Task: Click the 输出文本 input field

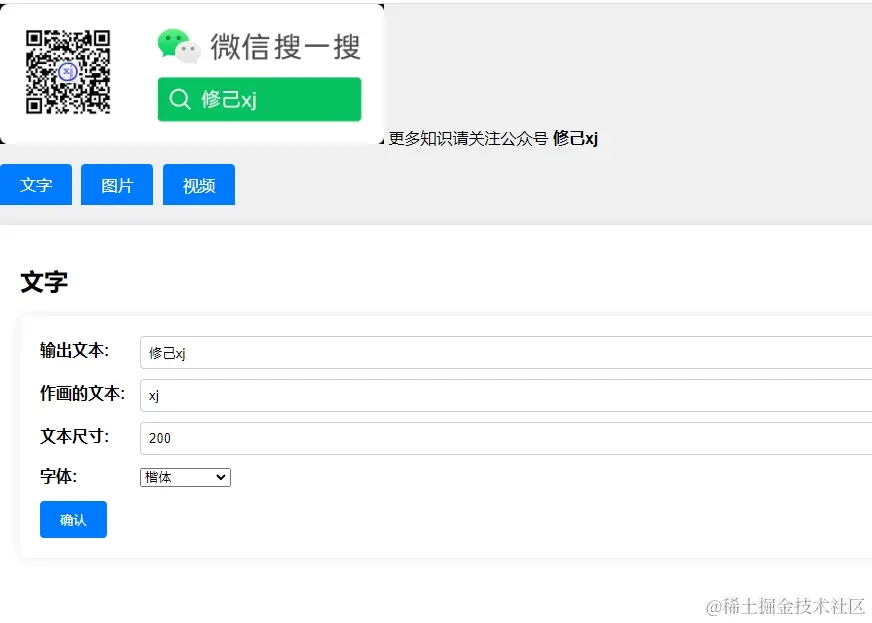Action: 506,352
